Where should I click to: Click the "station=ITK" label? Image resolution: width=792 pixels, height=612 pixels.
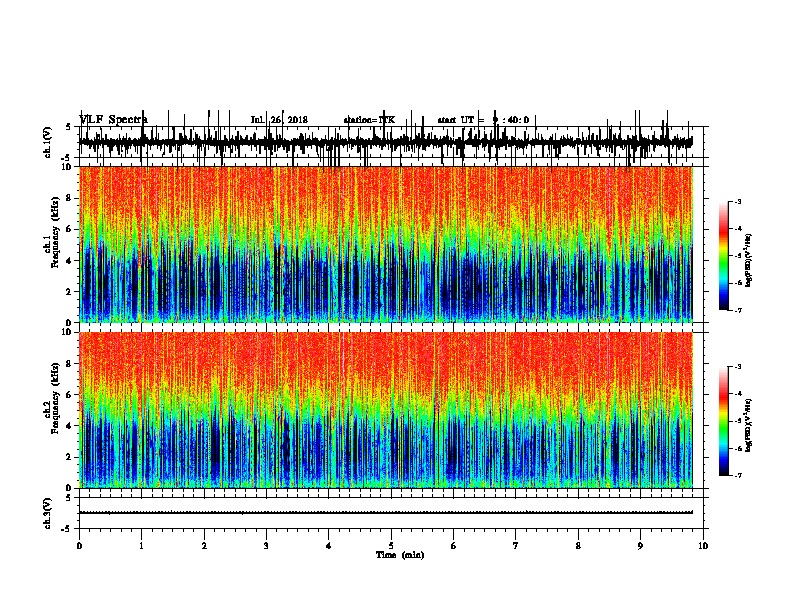coord(369,120)
